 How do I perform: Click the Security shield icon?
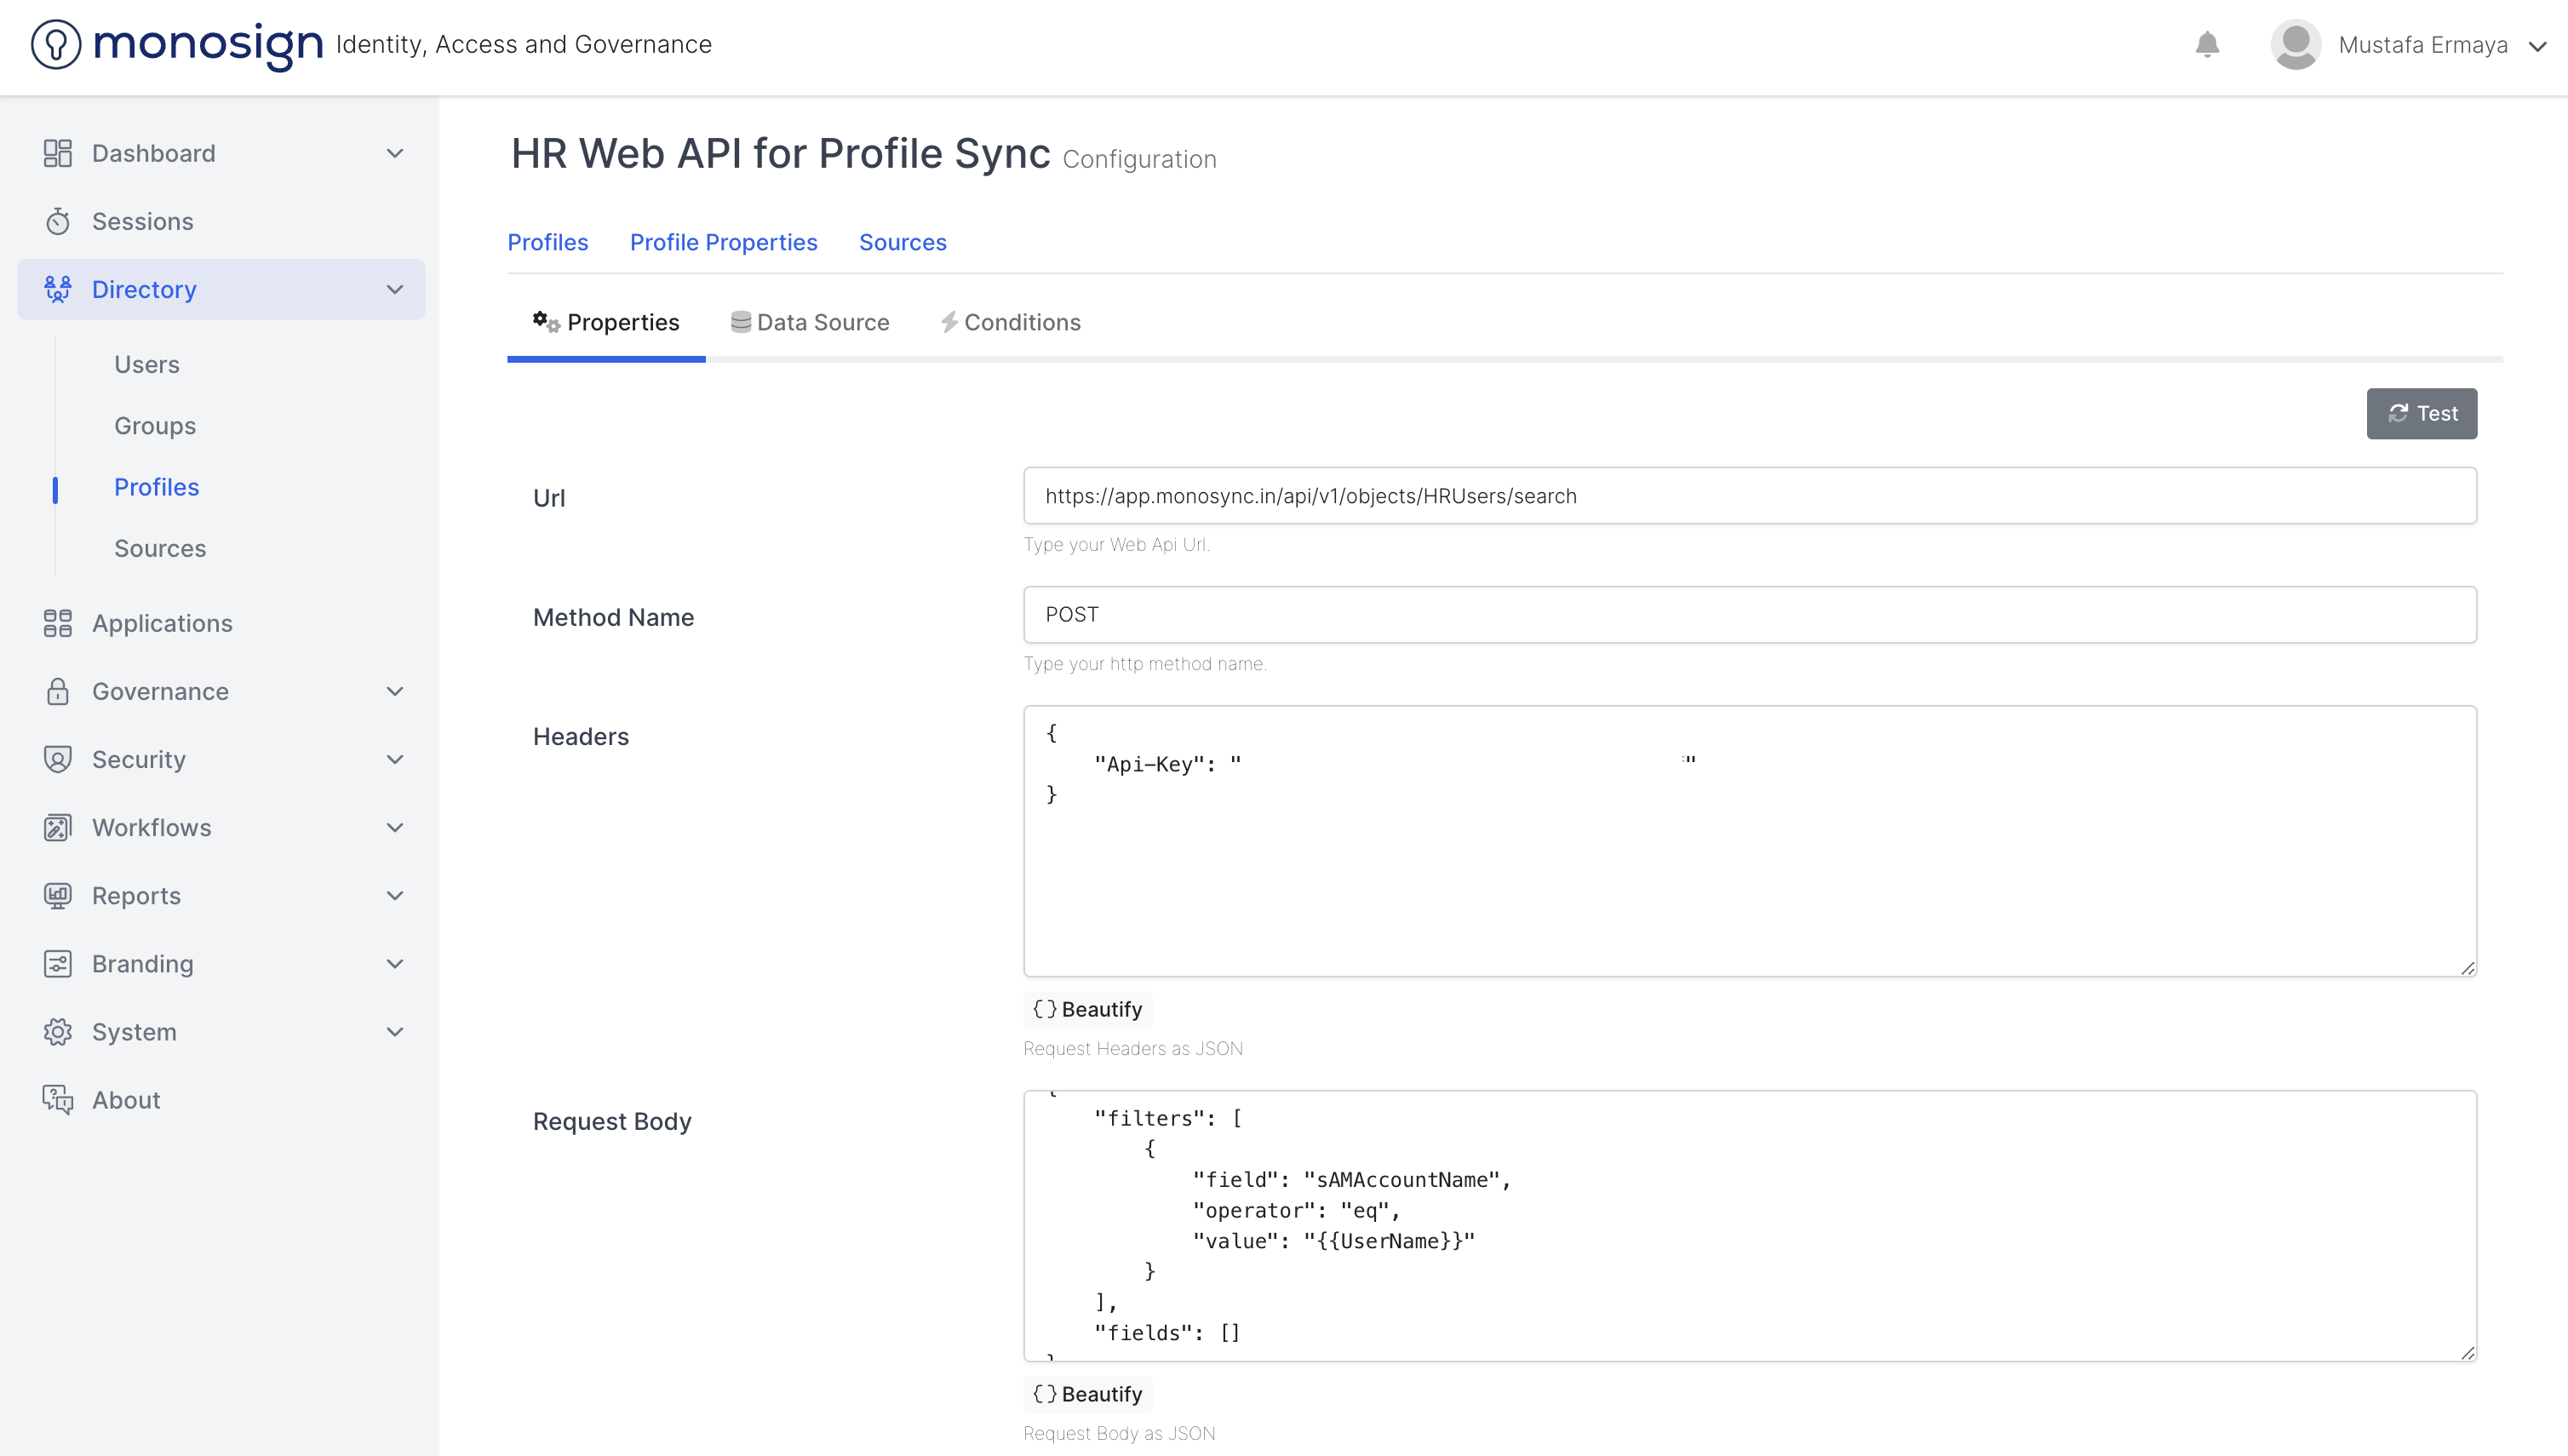(58, 759)
